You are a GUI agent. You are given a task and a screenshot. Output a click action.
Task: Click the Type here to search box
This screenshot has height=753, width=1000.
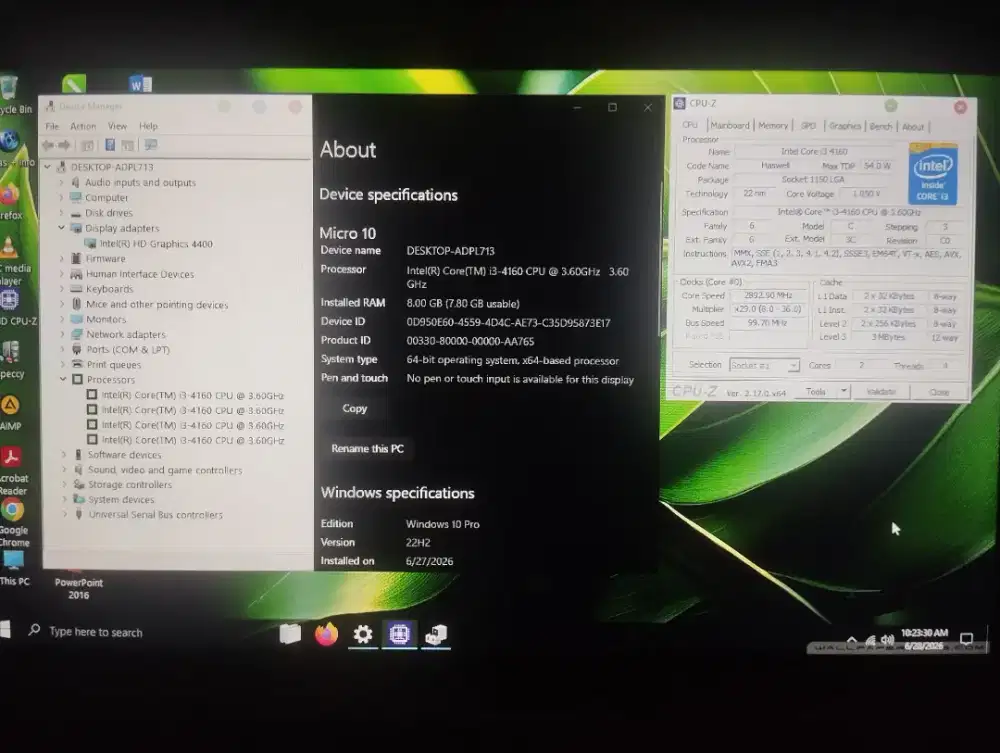coord(96,632)
